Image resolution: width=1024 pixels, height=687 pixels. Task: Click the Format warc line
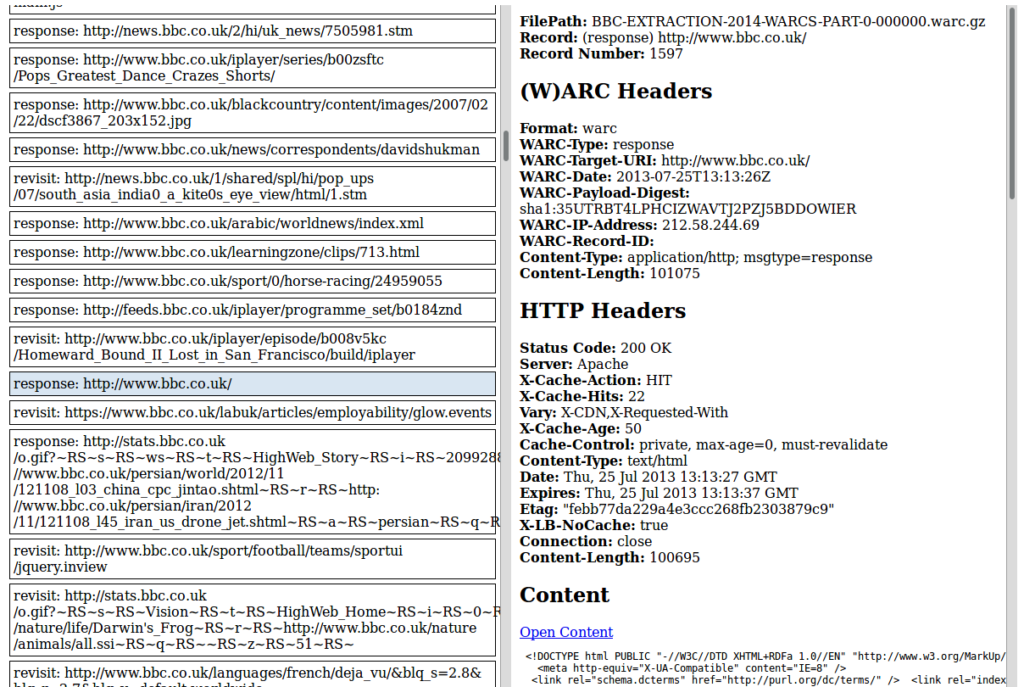568,129
